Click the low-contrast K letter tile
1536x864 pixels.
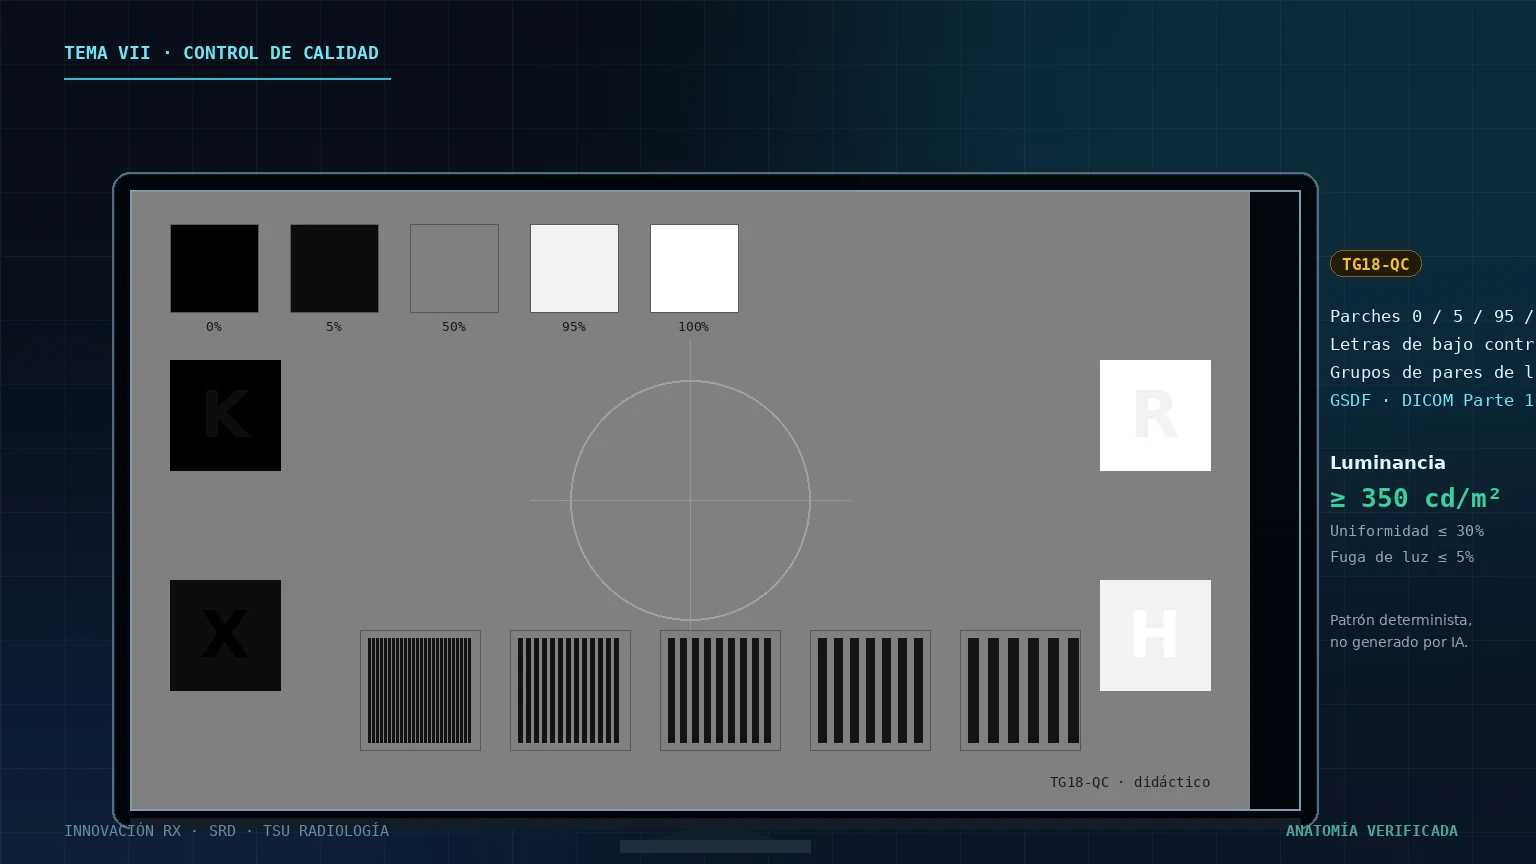pos(225,415)
